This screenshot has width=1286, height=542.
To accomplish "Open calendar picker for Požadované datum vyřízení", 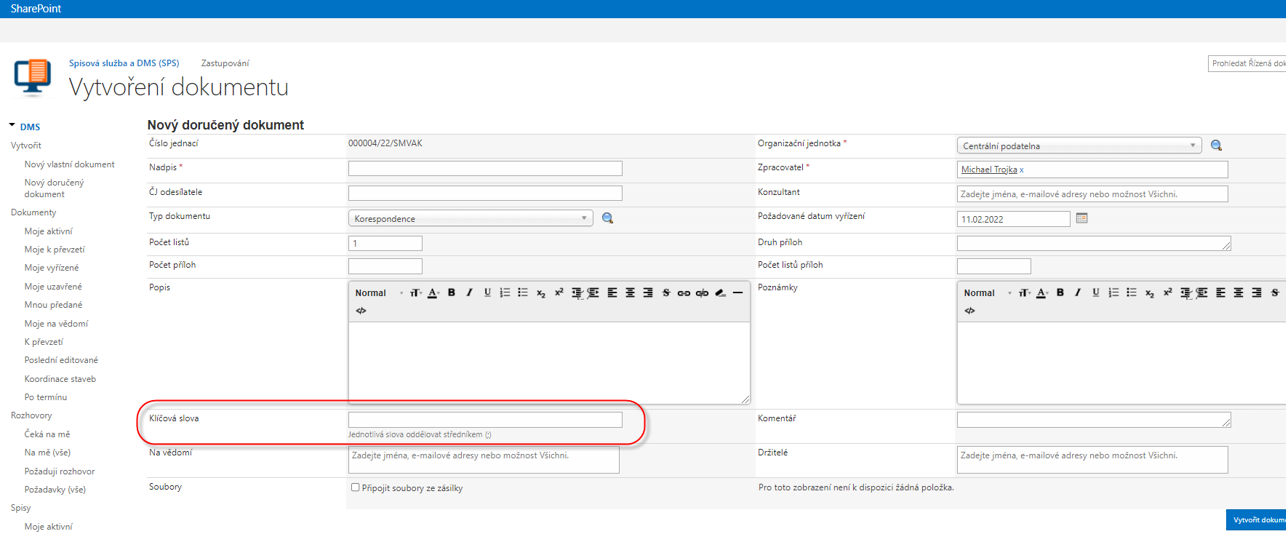I will coord(1081,218).
